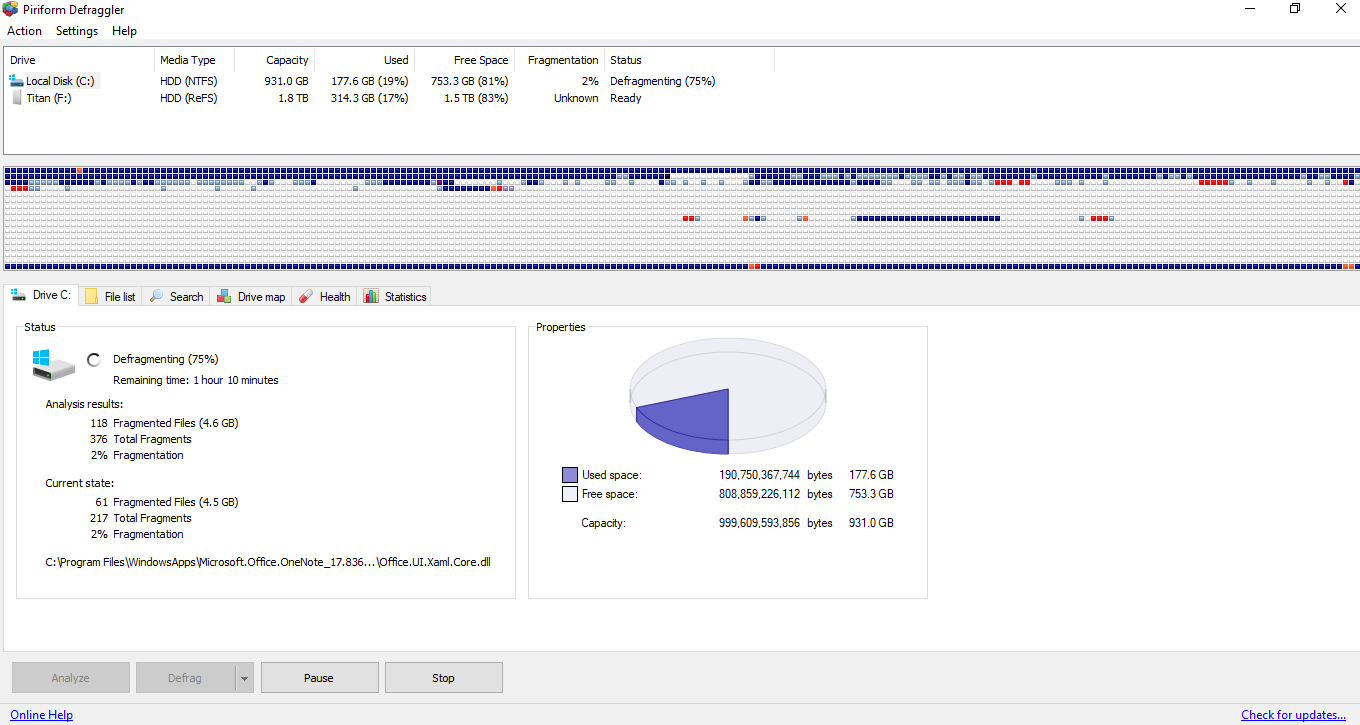Screen dimensions: 1360x725
Task: Click the Unknown fragmentation cell
Action: click(576, 98)
